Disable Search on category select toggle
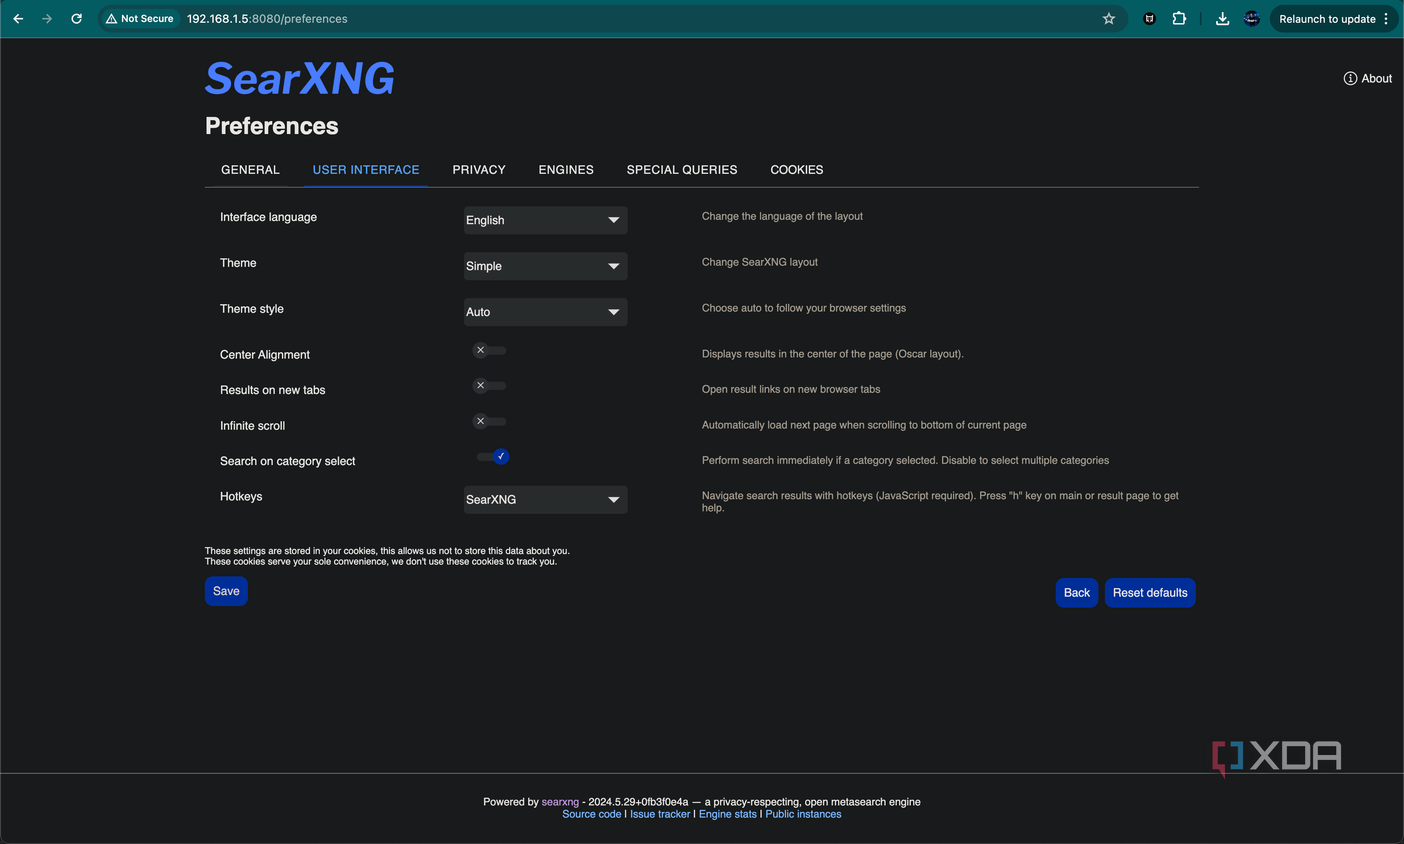Viewport: 1404px width, 844px height. pyautogui.click(x=492, y=456)
